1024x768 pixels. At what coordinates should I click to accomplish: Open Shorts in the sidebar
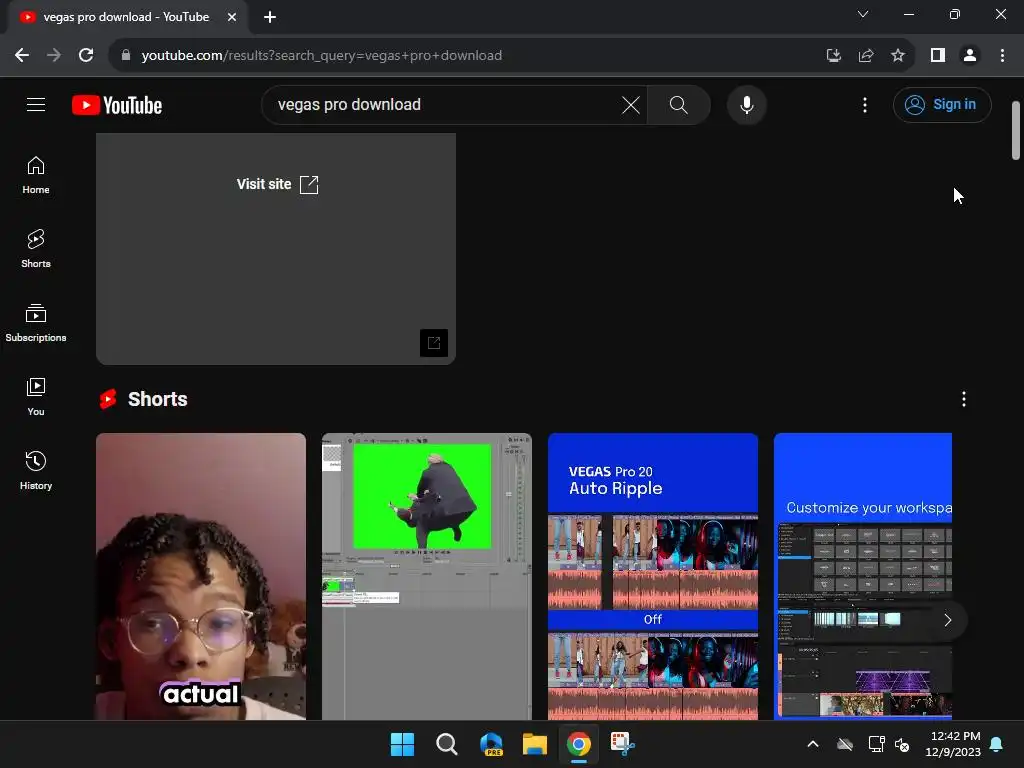point(36,249)
